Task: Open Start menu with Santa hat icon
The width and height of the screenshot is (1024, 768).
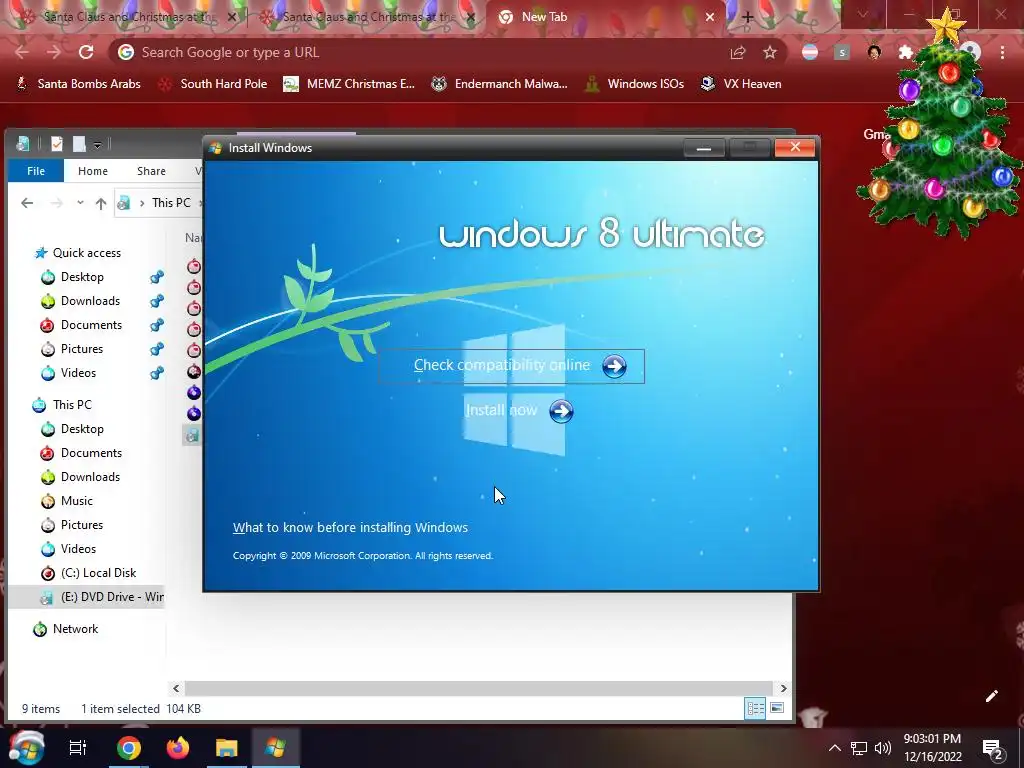Action: point(26,748)
